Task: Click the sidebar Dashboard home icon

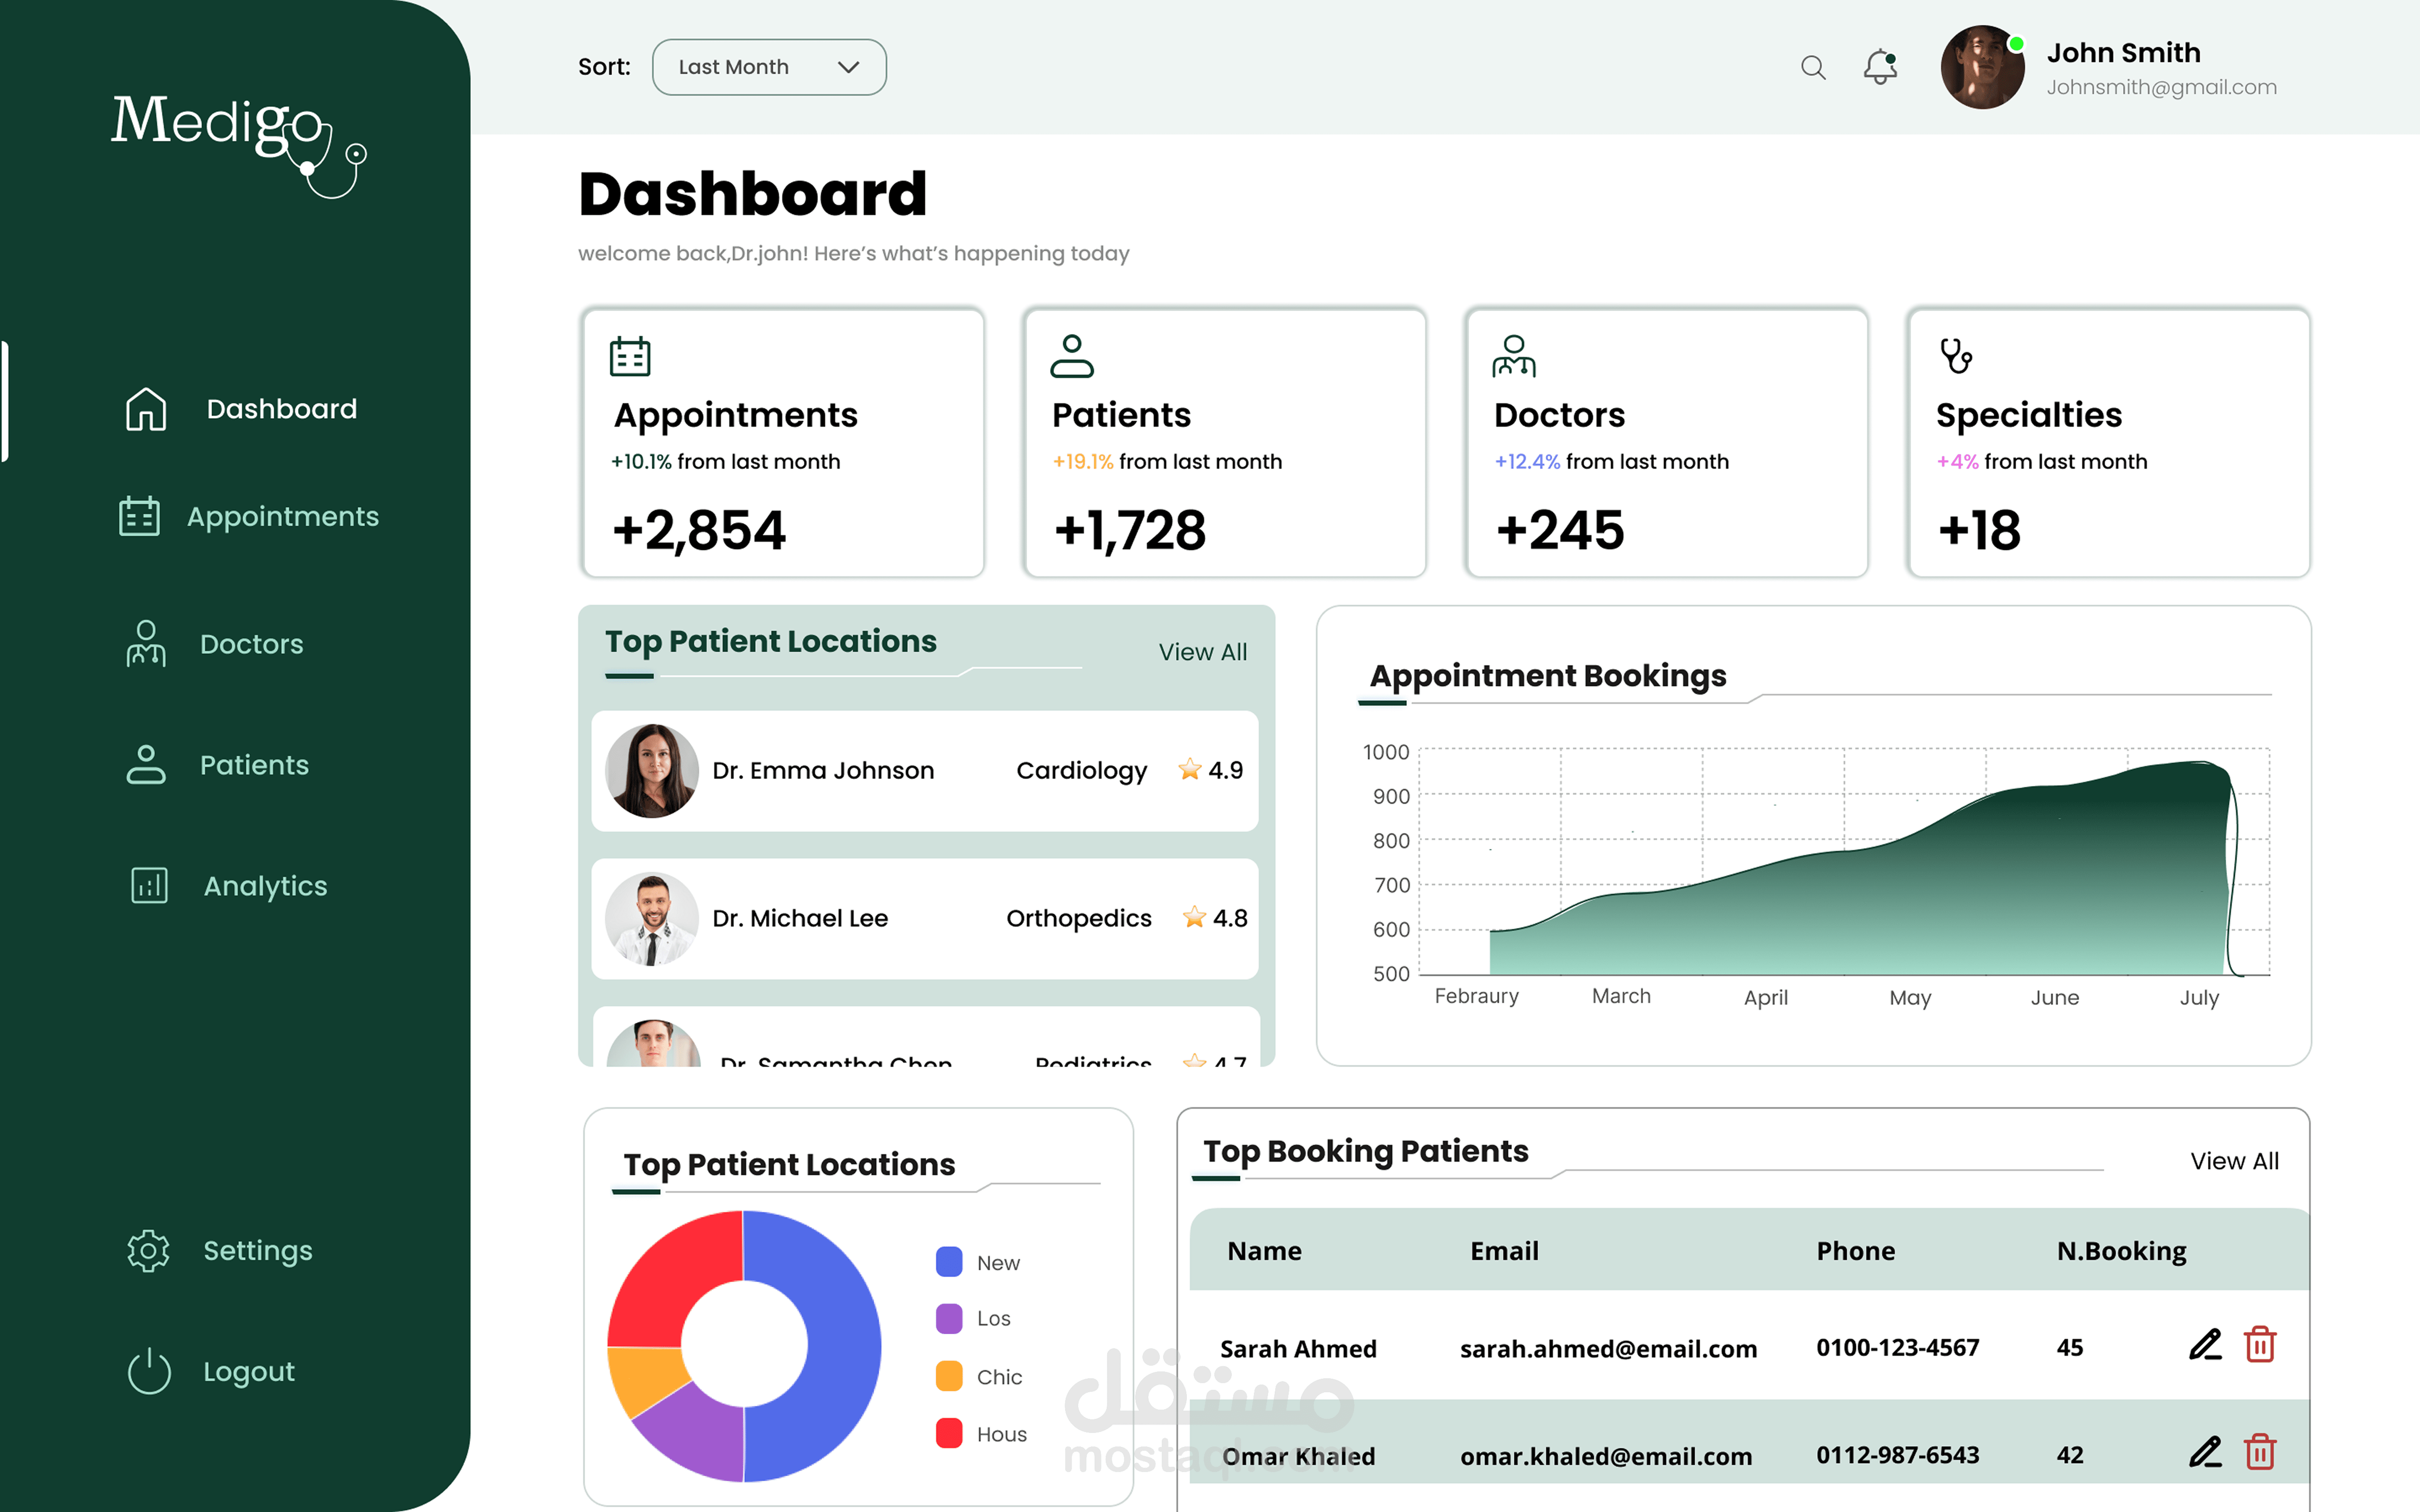Action: [146, 409]
